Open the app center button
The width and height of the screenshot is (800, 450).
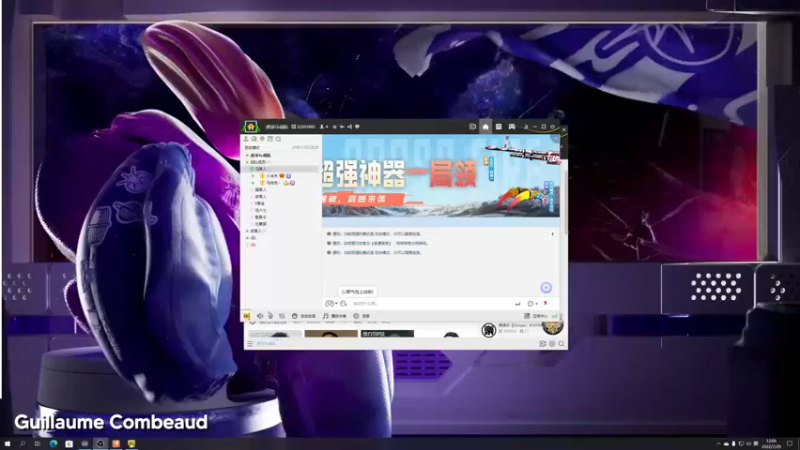(x=536, y=316)
